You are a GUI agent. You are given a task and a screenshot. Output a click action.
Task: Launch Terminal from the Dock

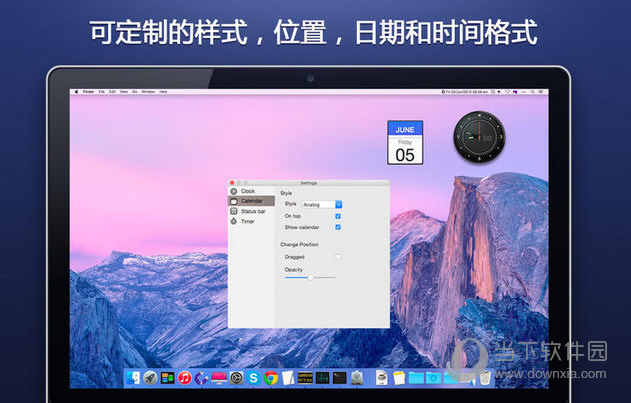coord(340,378)
